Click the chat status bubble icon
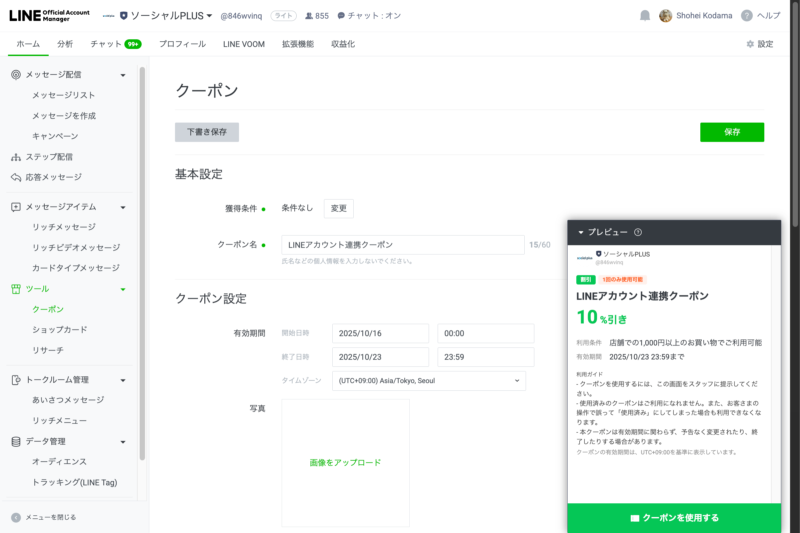The image size is (800, 533). [341, 16]
